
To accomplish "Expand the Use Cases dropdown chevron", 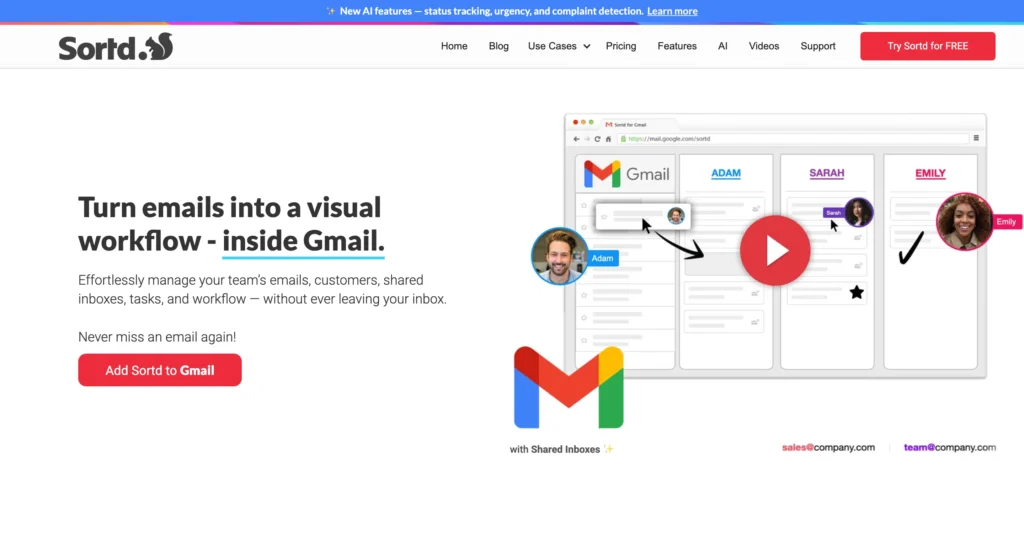I will click(x=586, y=46).
